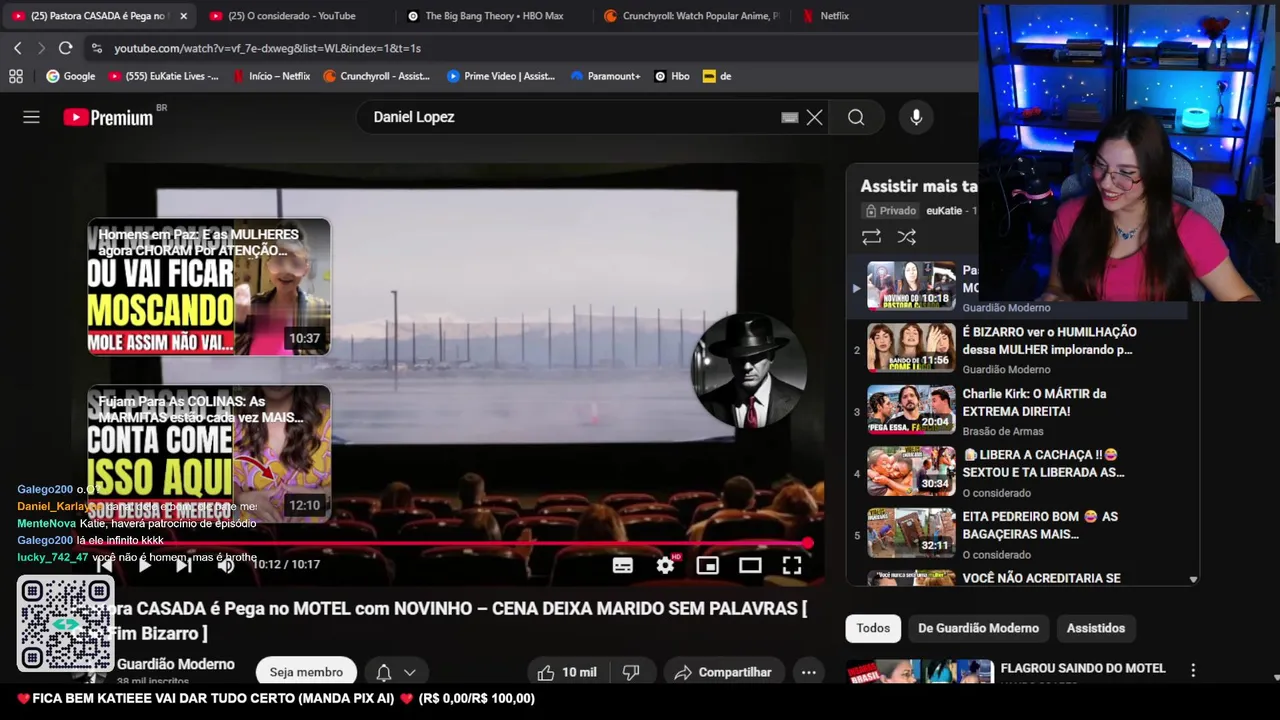Skip to next video in playlist
Image resolution: width=1280 pixels, height=720 pixels.
click(184, 565)
